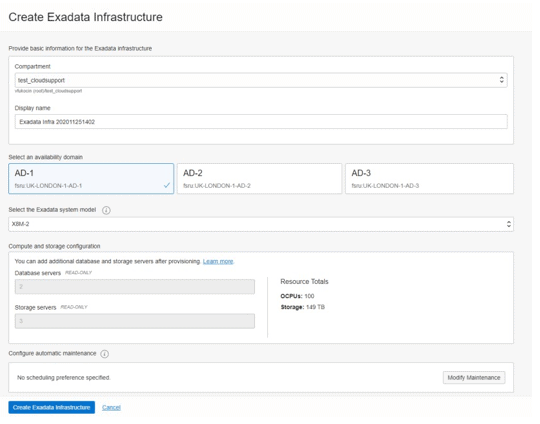Click the read-only Storage servers field
Viewport: 540px width, 424px height.
click(x=135, y=321)
